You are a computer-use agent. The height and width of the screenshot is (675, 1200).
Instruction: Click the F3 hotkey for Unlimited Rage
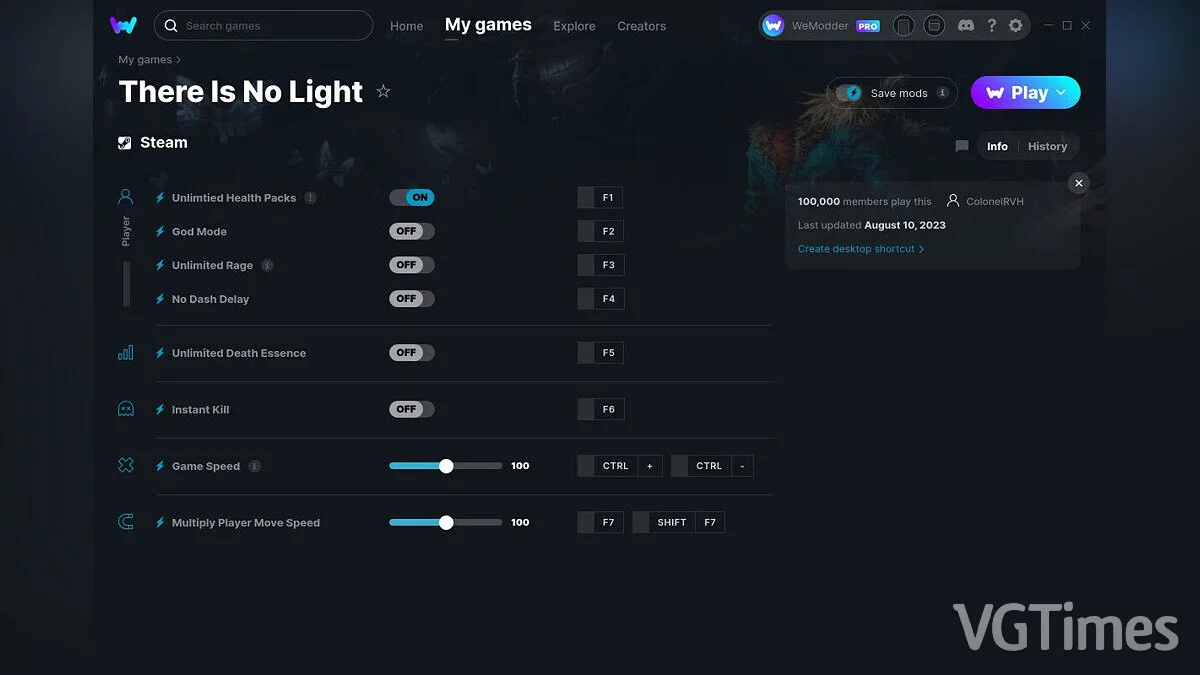click(x=601, y=265)
